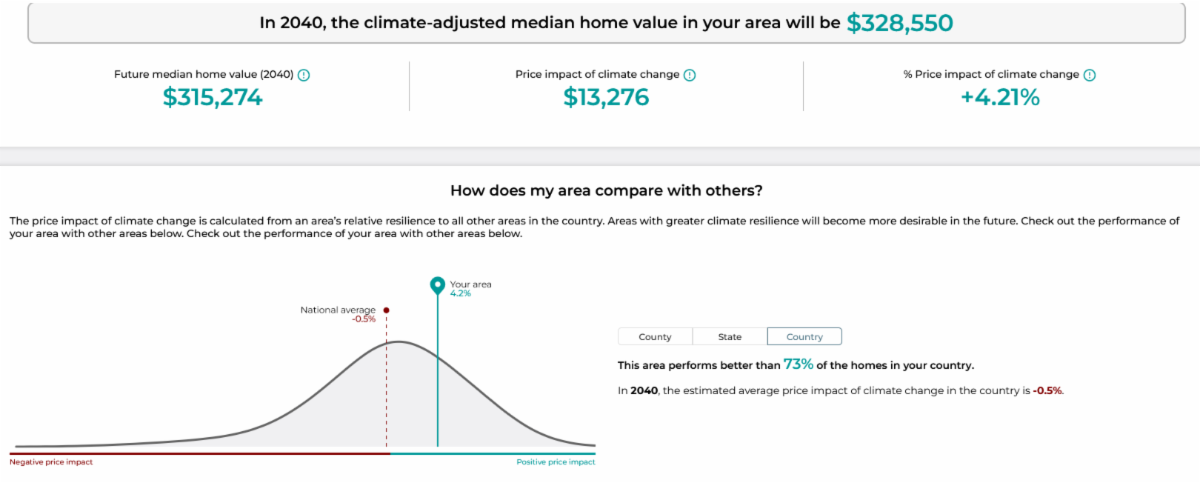The height and width of the screenshot is (483, 1200).
Task: Switch comparison to County
Action: [x=655, y=337]
